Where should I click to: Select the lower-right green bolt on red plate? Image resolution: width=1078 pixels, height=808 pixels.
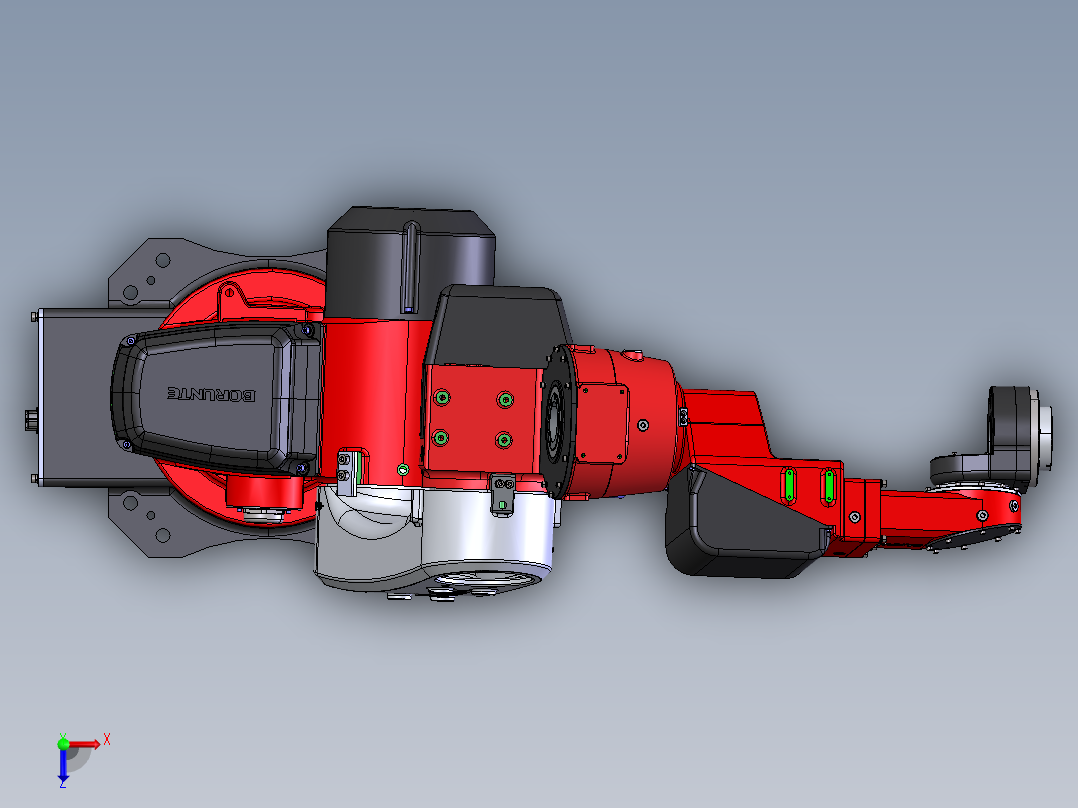504,440
